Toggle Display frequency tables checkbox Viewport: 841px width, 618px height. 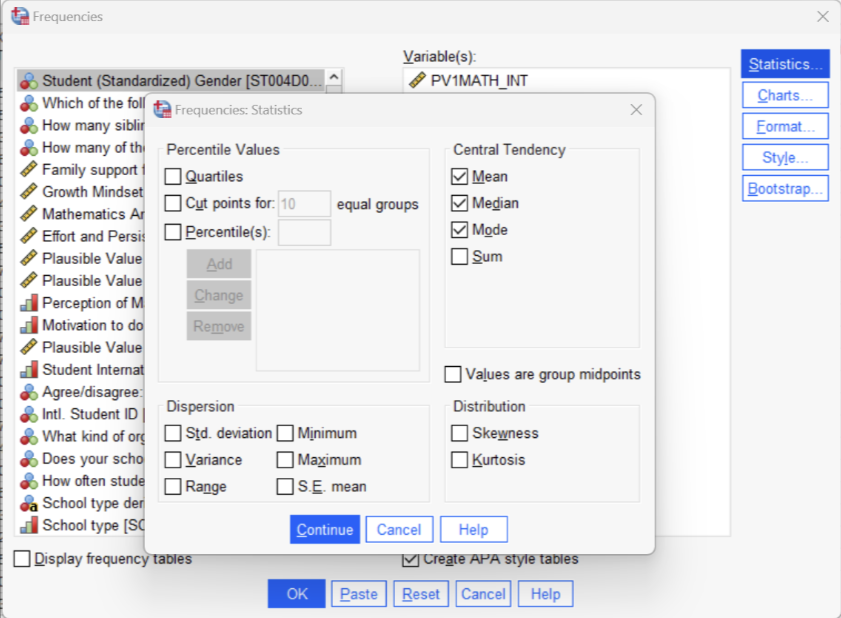[22, 559]
